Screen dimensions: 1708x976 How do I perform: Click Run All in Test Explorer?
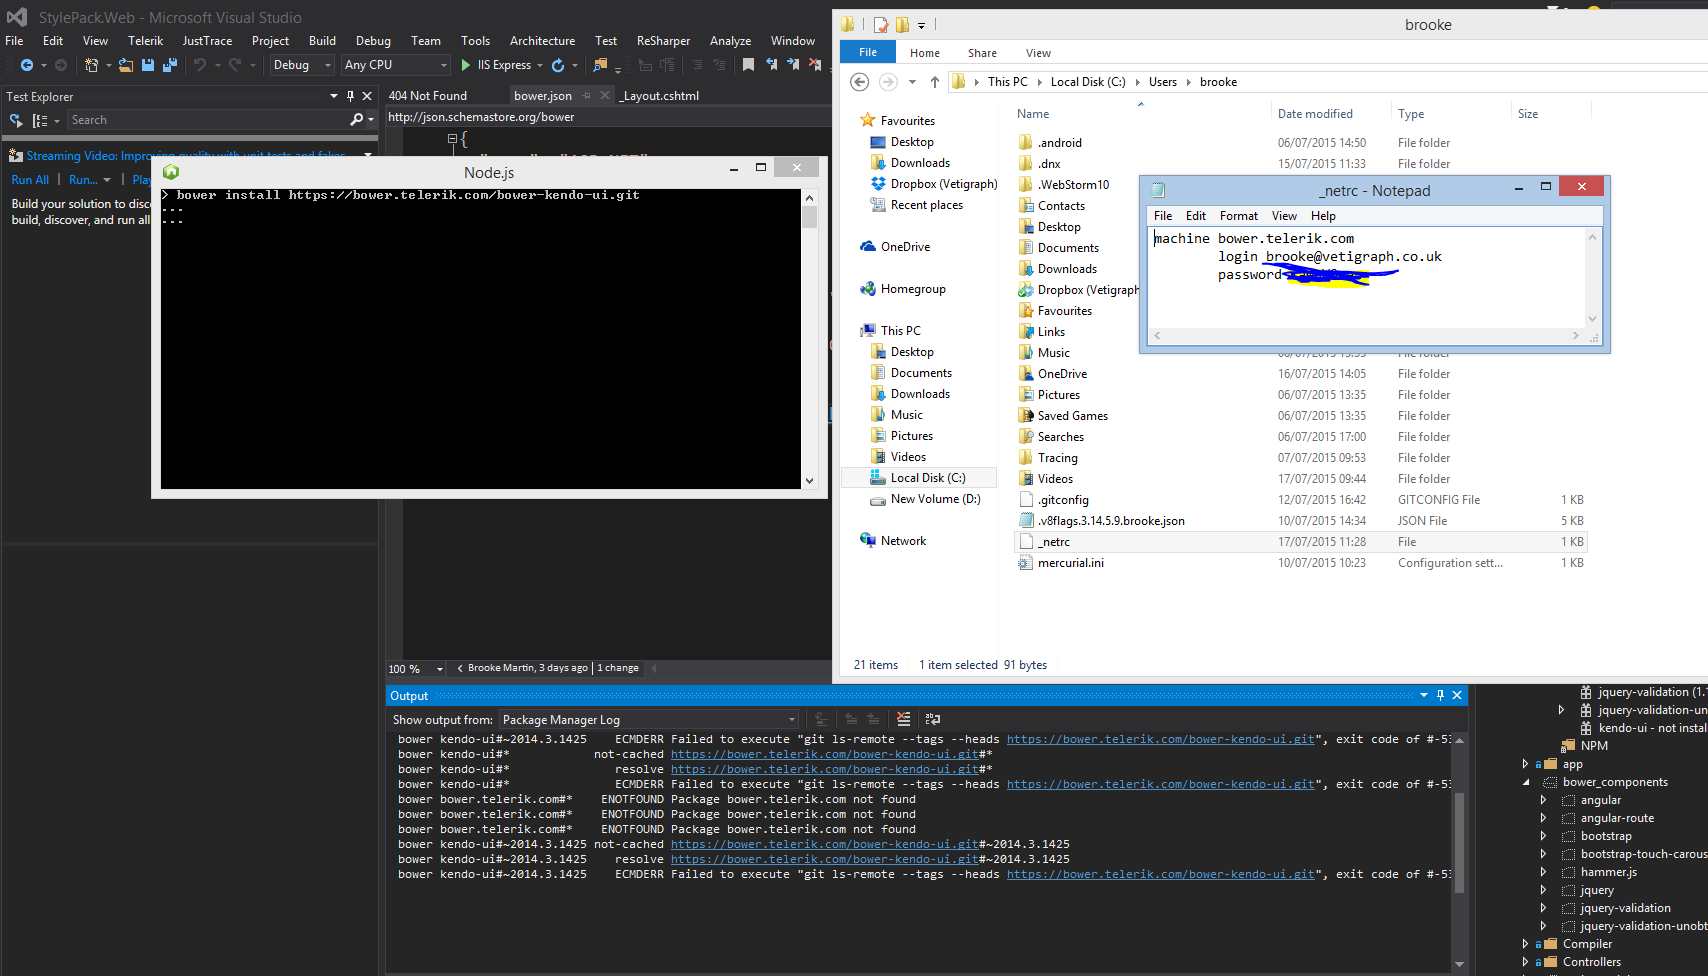coord(30,180)
